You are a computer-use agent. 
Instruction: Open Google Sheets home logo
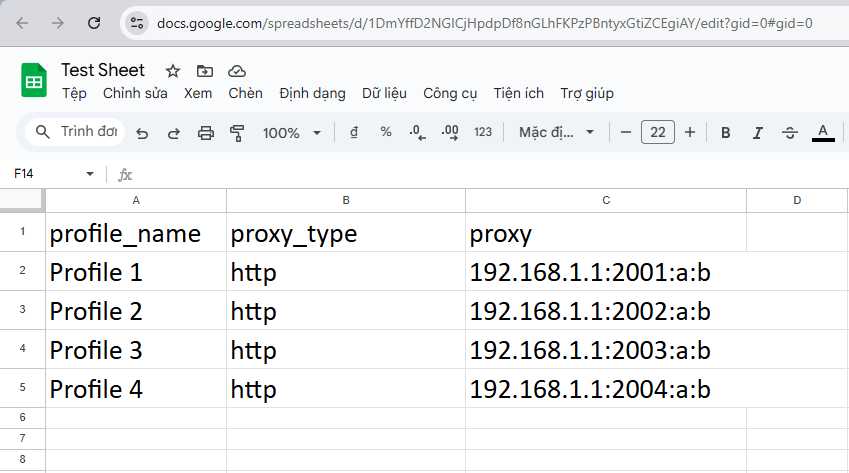34,80
